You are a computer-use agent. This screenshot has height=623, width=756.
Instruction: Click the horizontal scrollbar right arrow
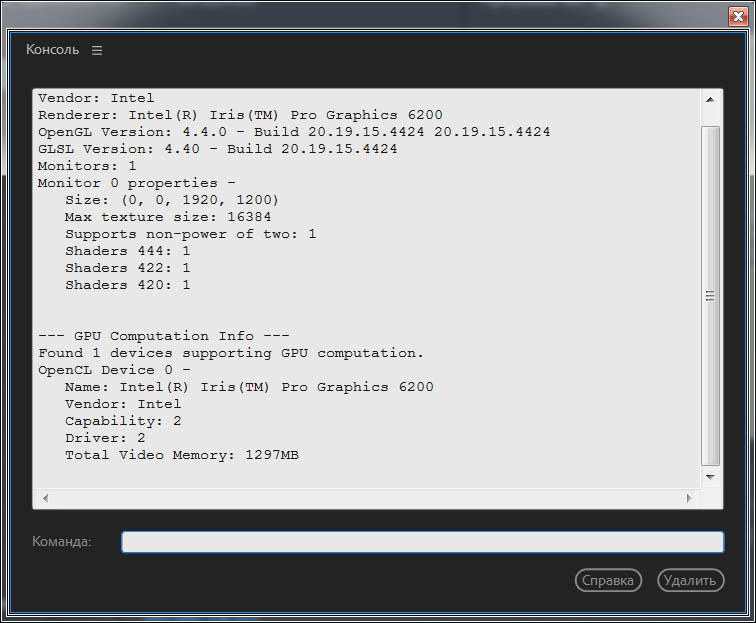coord(689,498)
